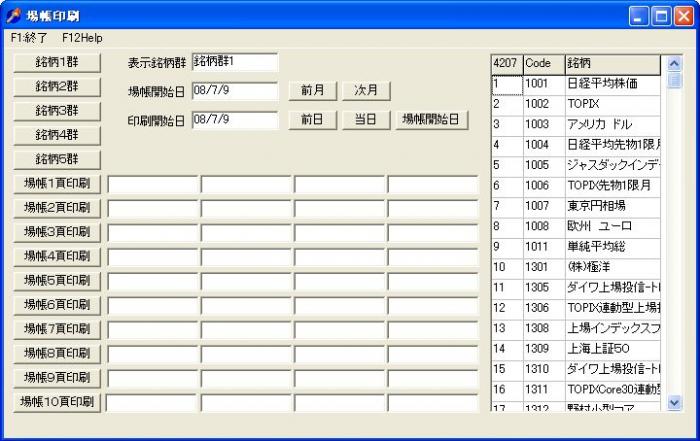Click the 場帳5頁印刷 button
The height and width of the screenshot is (441, 700).
pyautogui.click(x=56, y=280)
